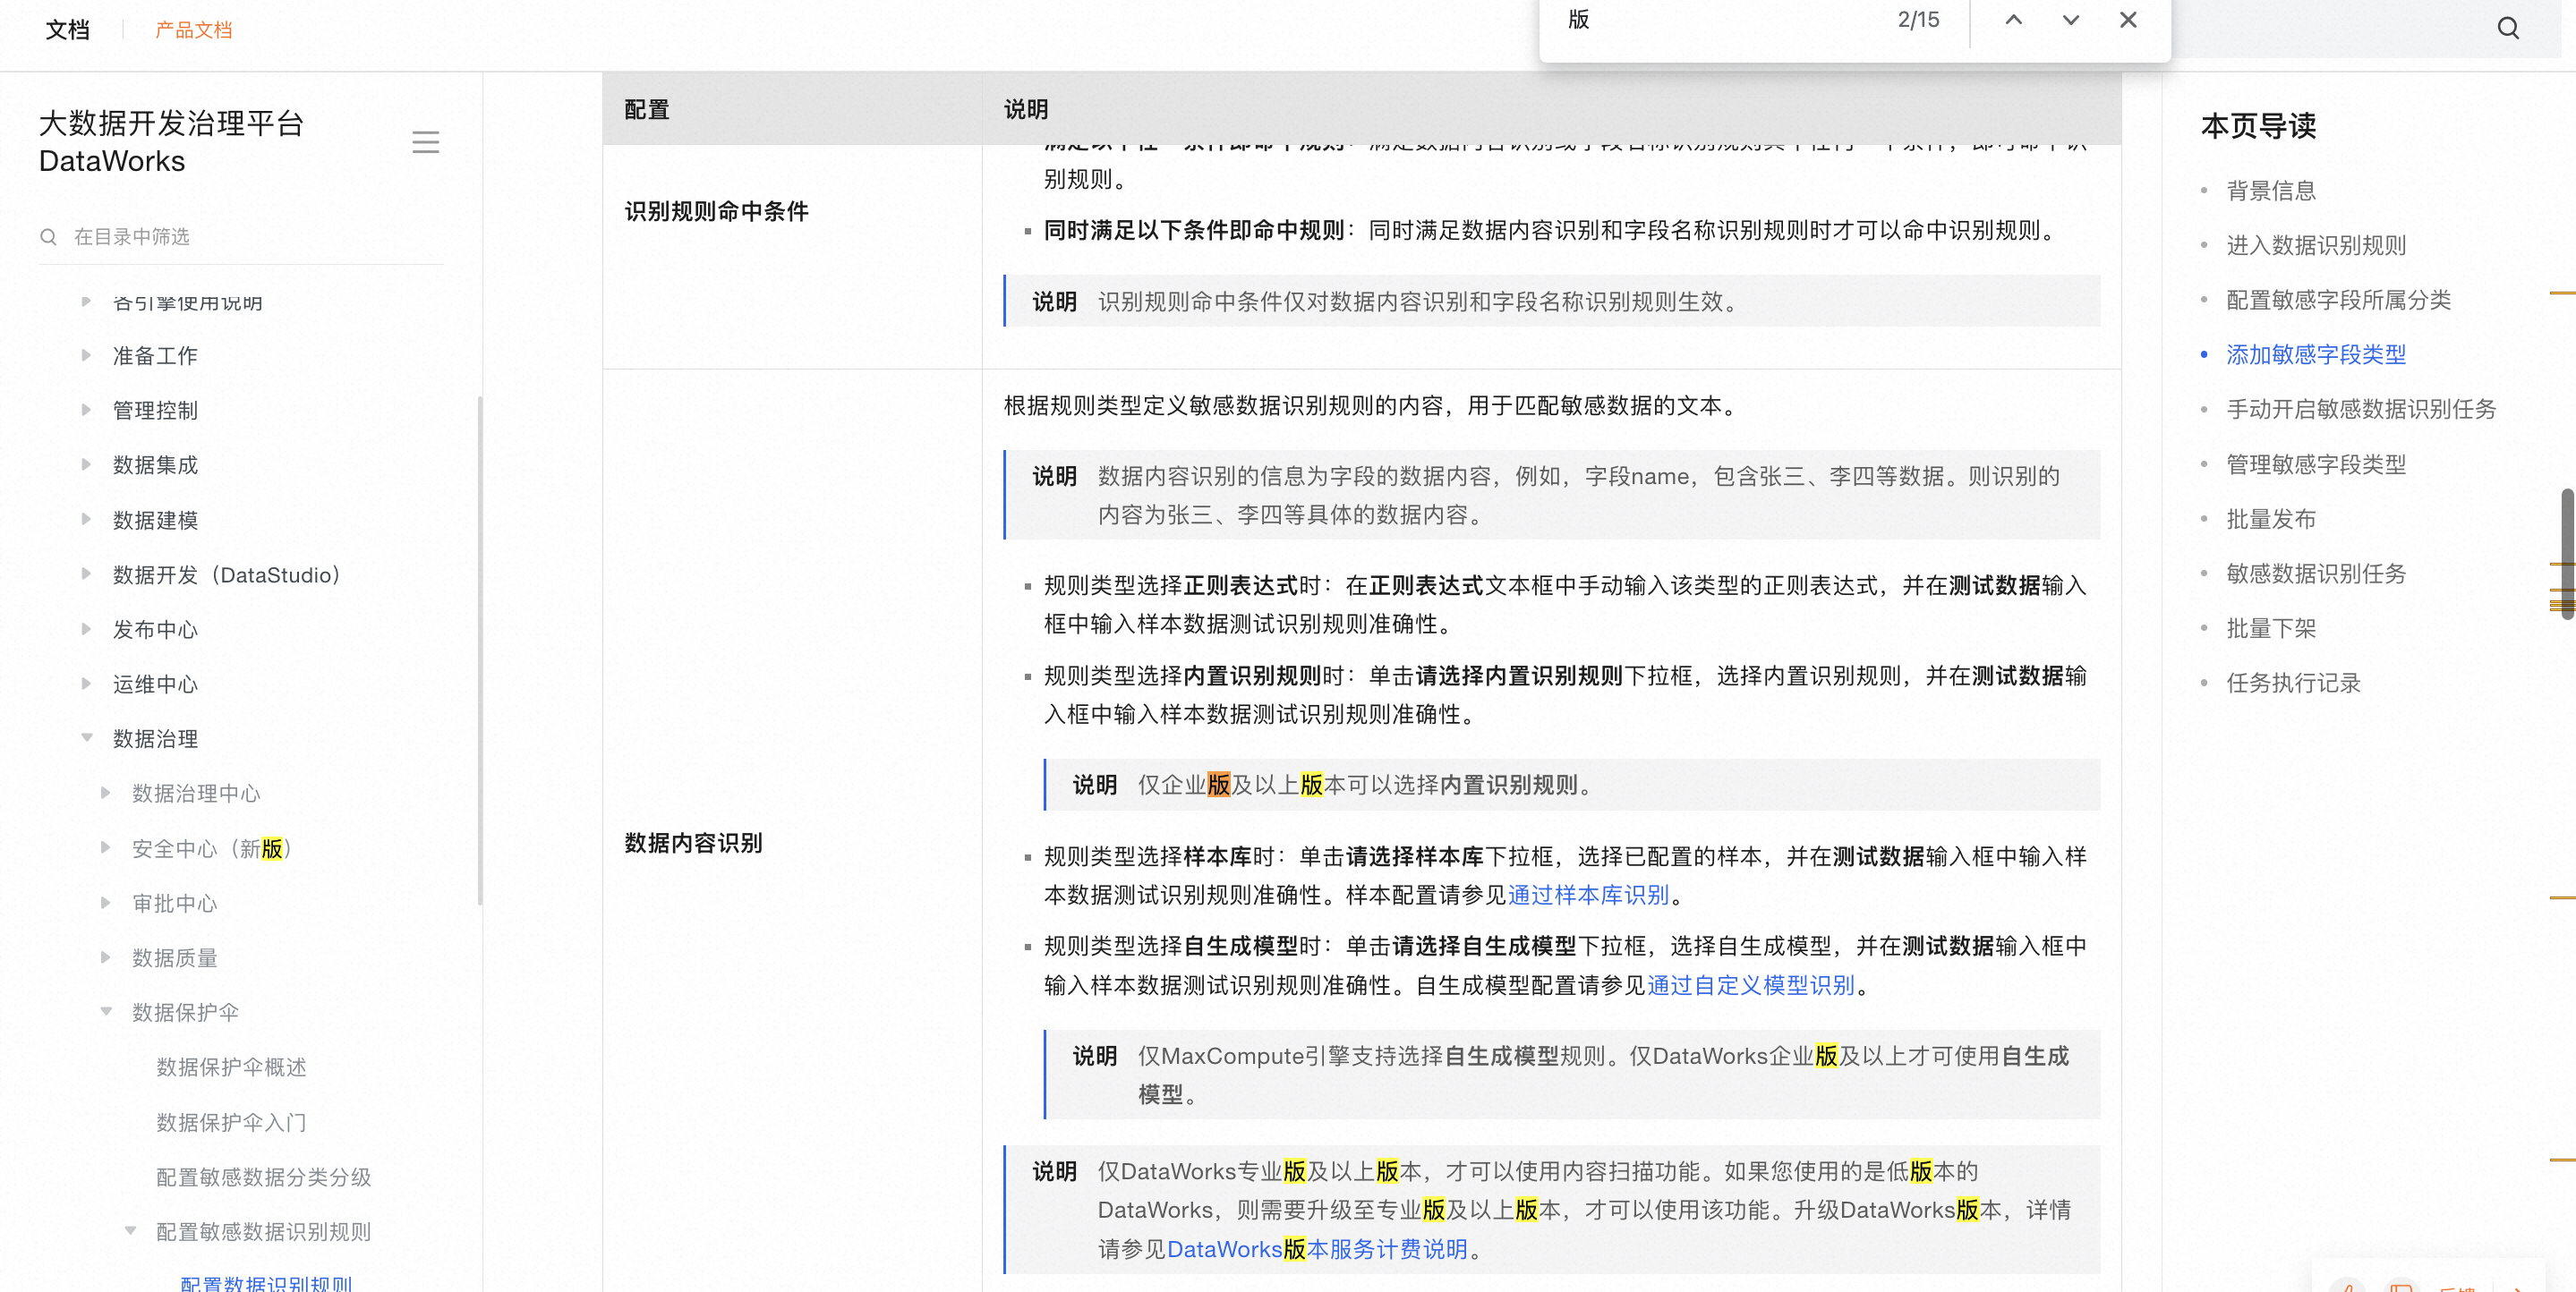Expand the 审批中心 tree arrow
The height and width of the screenshot is (1292, 2576).
pyautogui.click(x=106, y=903)
